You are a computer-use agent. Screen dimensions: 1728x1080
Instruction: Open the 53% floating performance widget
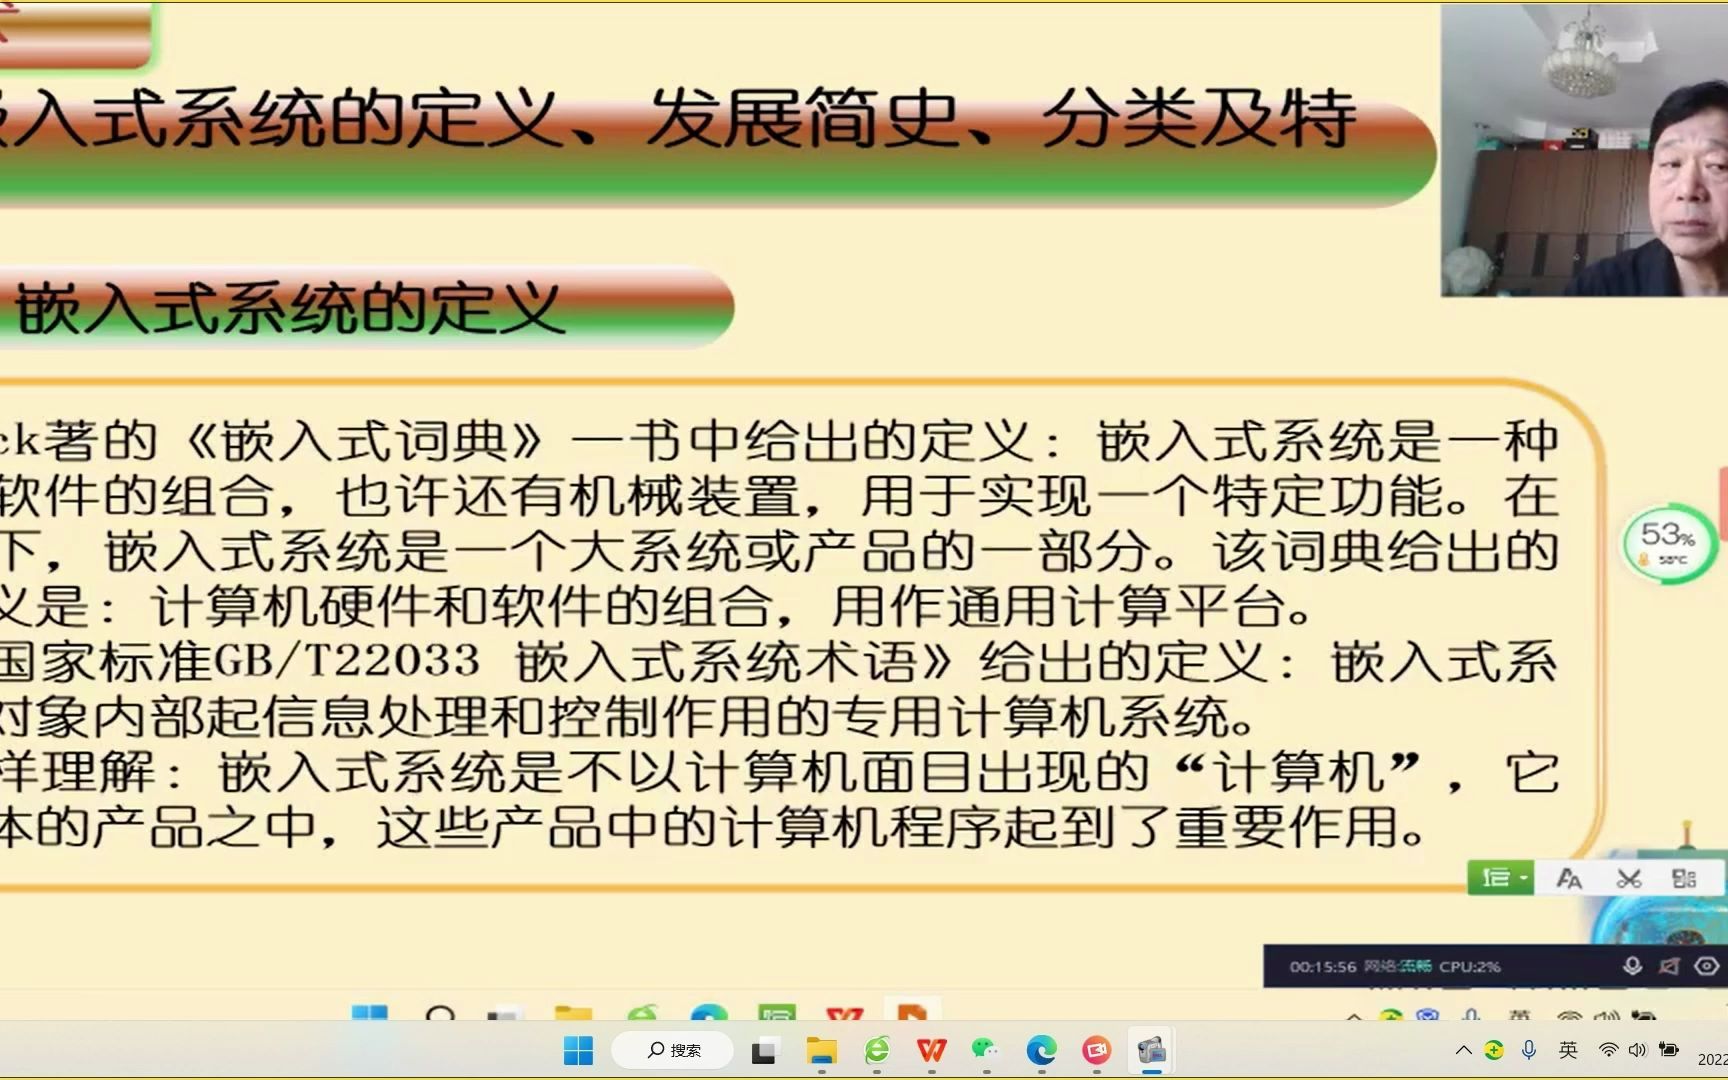tap(1668, 544)
